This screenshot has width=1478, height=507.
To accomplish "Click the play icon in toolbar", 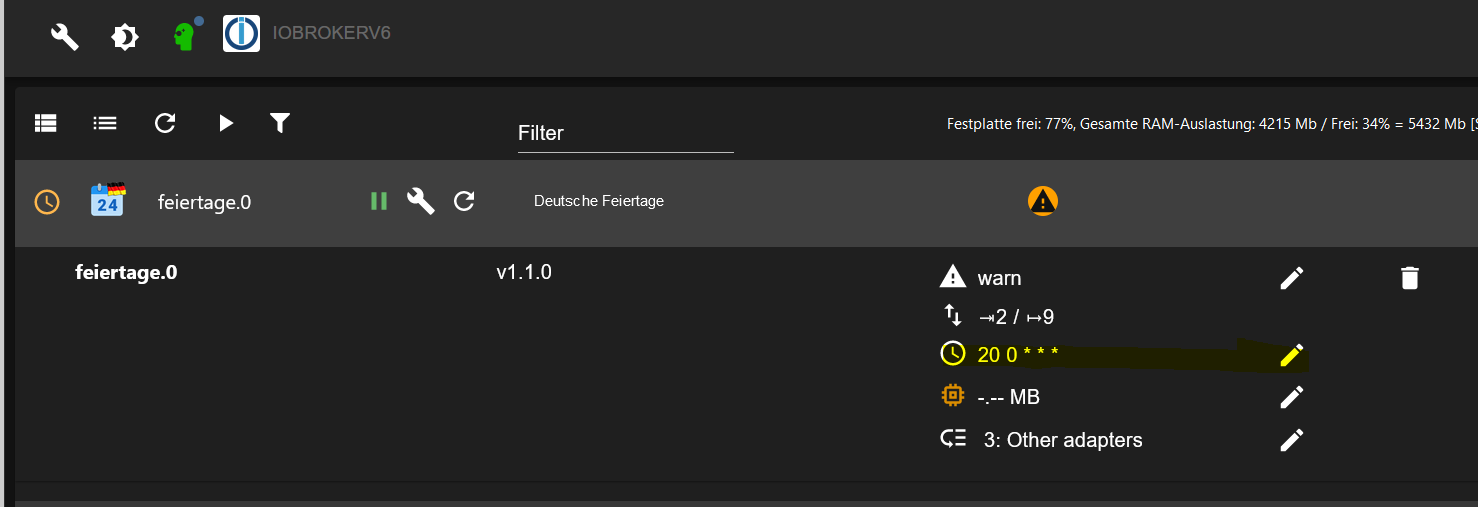I will coord(226,123).
